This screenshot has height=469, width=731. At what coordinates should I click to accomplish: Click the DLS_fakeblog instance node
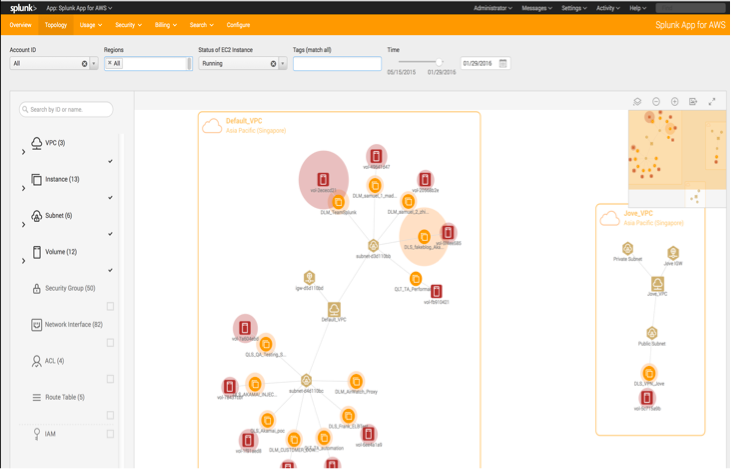click(424, 236)
